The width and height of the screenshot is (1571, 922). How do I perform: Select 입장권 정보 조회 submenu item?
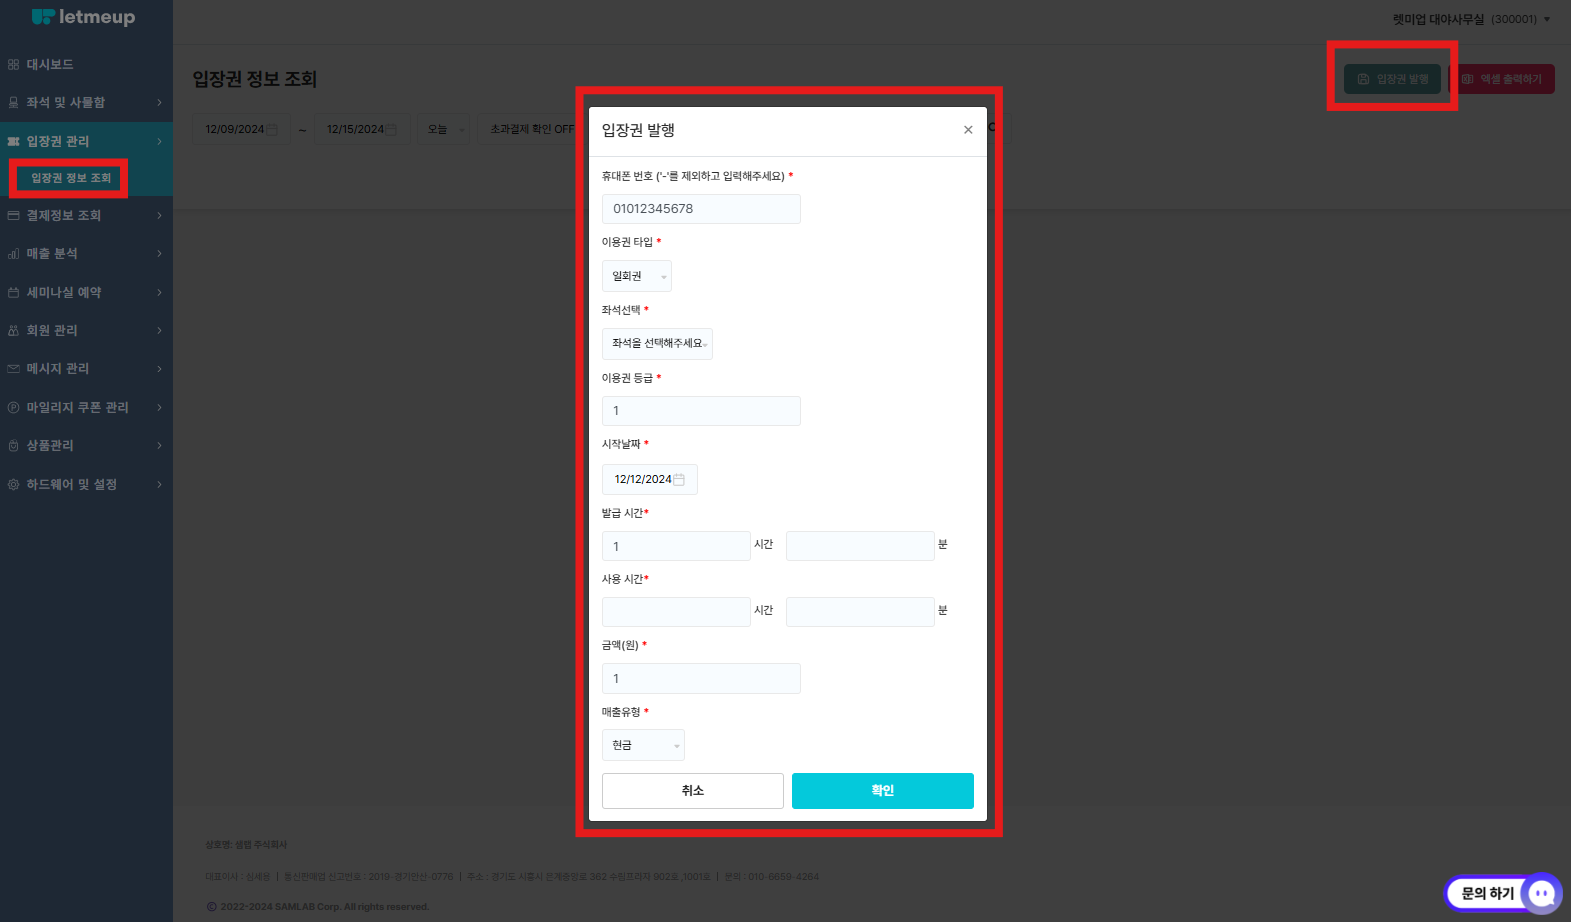(71, 178)
